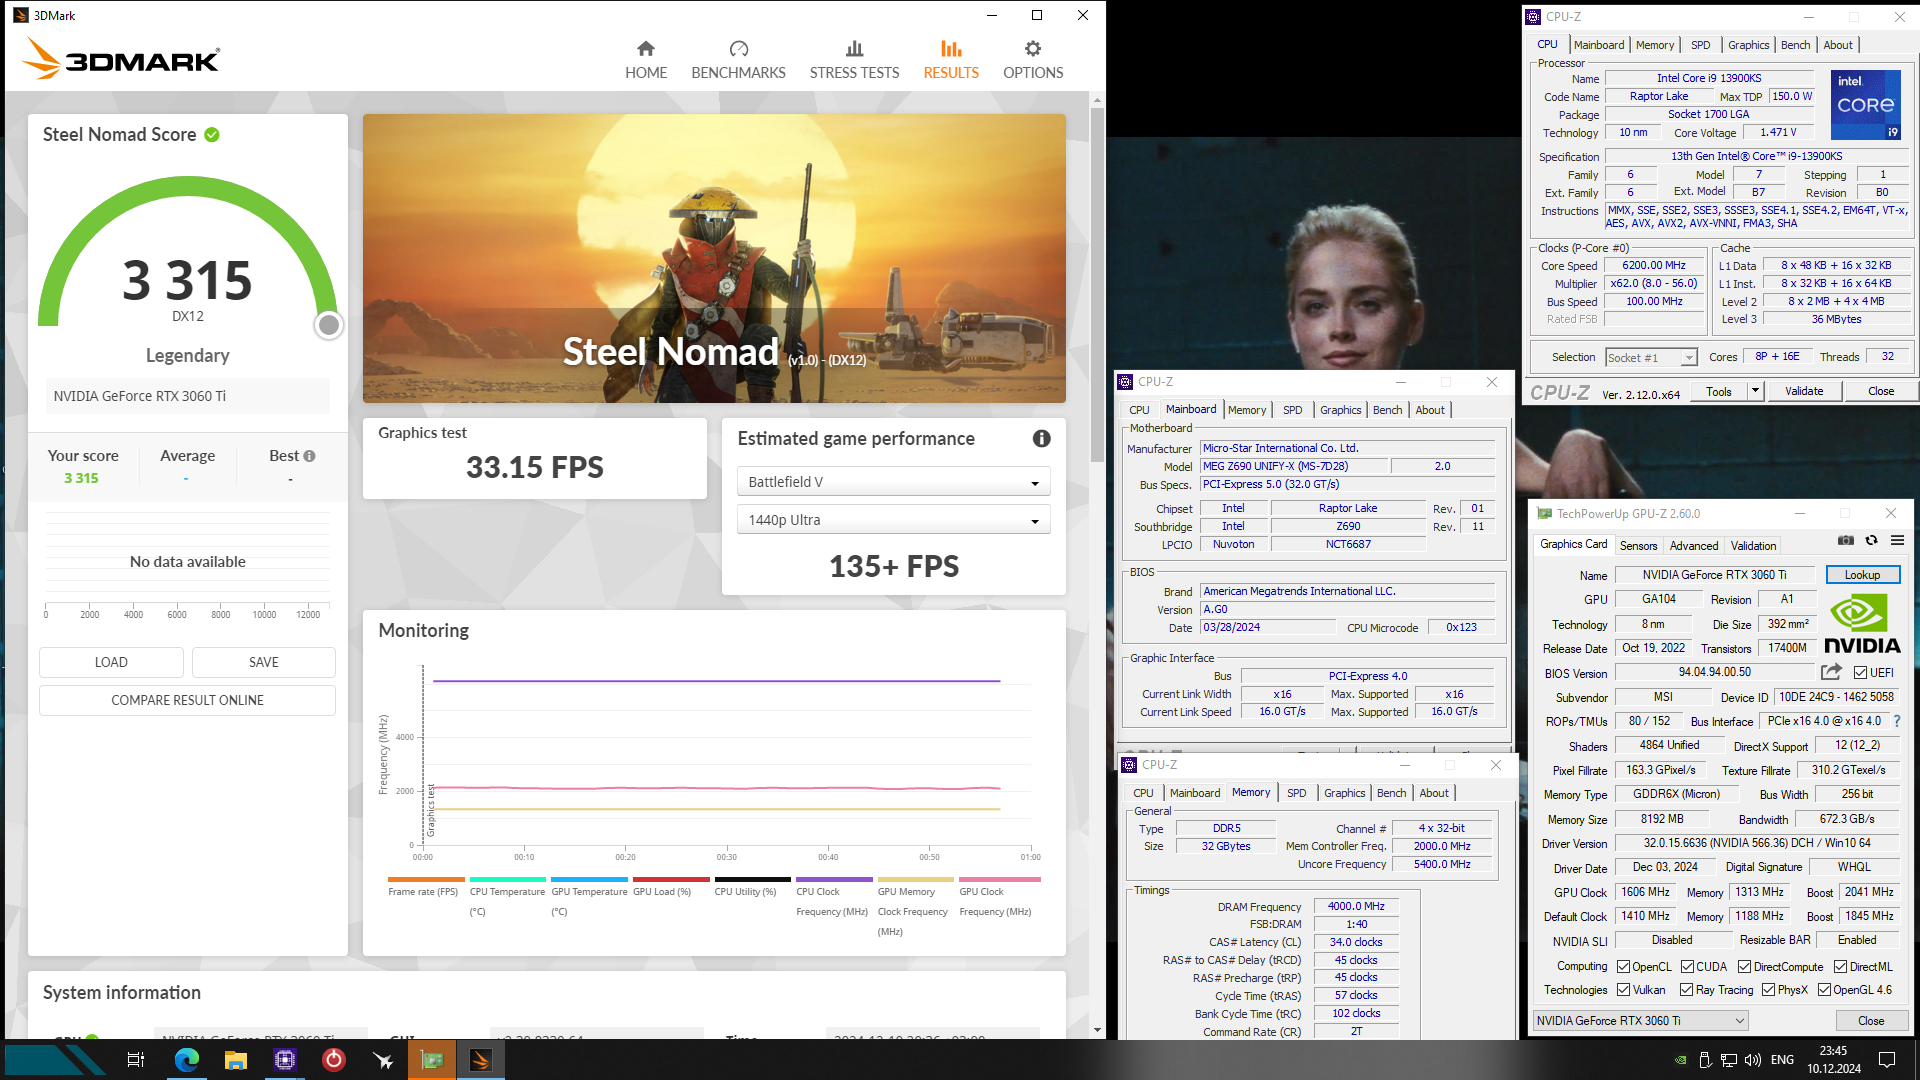
Task: Click the Frame rate (FPS) orange legend swatch
Action: tap(426, 880)
